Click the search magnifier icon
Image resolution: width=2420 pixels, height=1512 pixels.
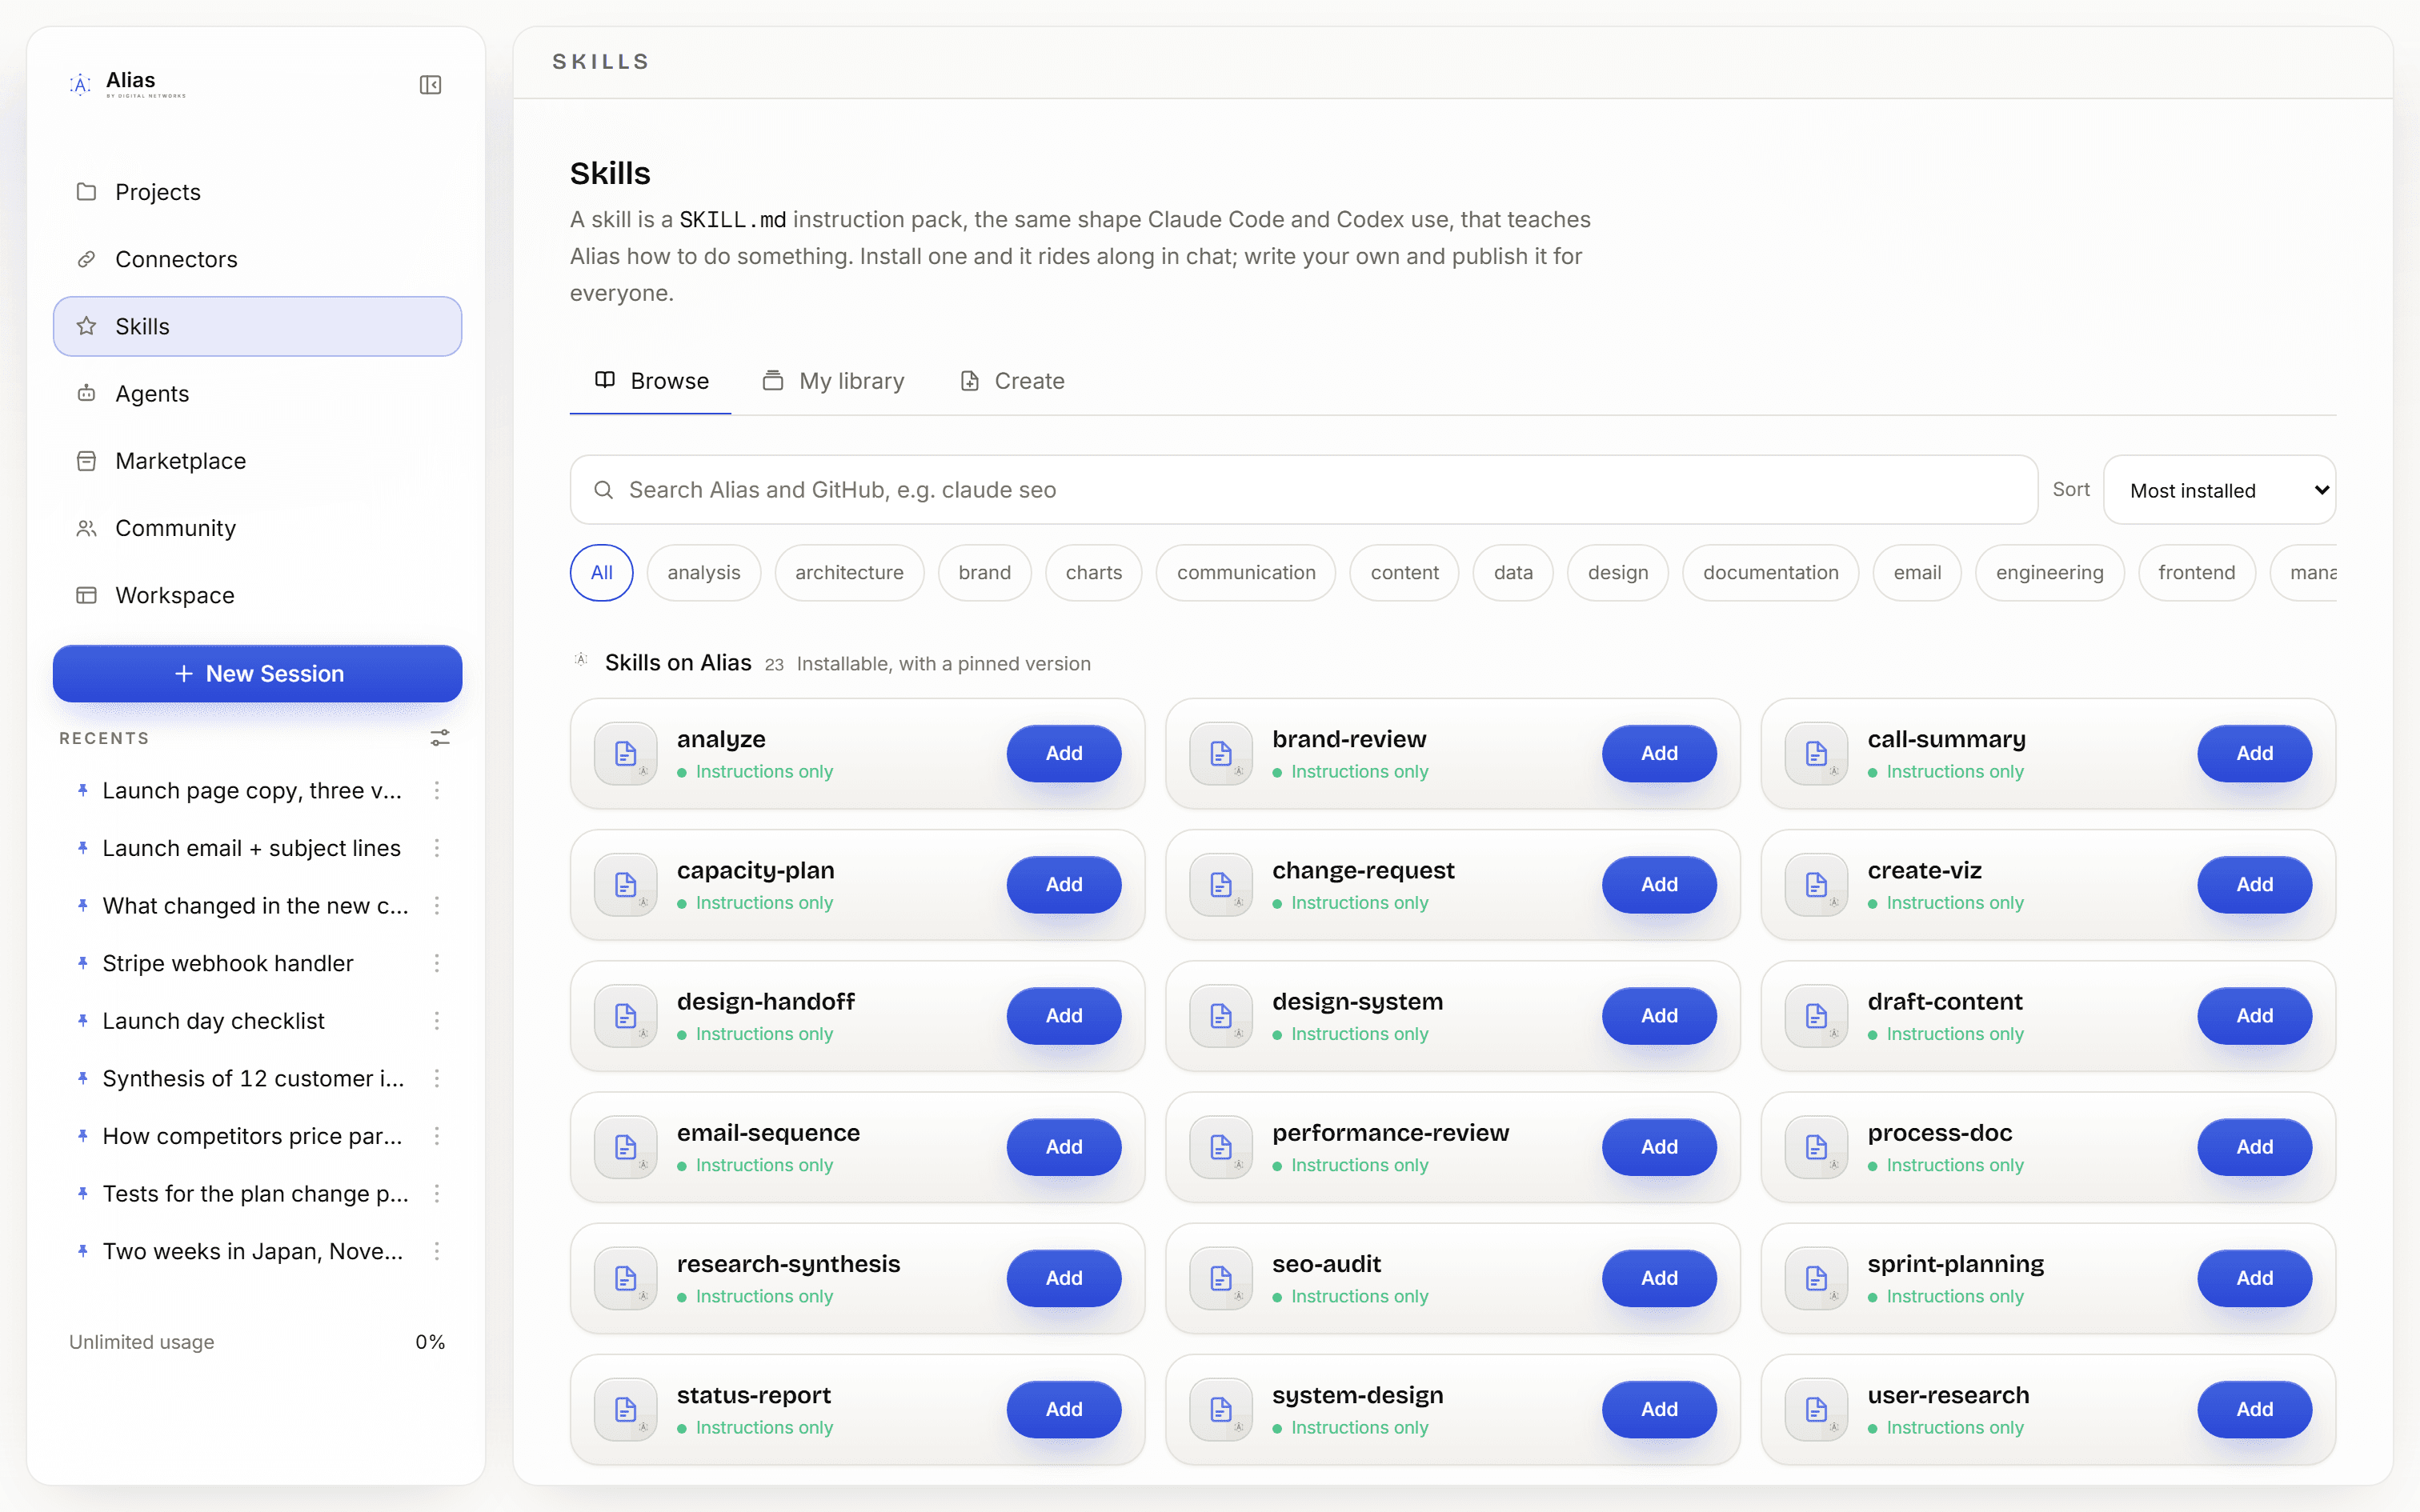(x=603, y=490)
